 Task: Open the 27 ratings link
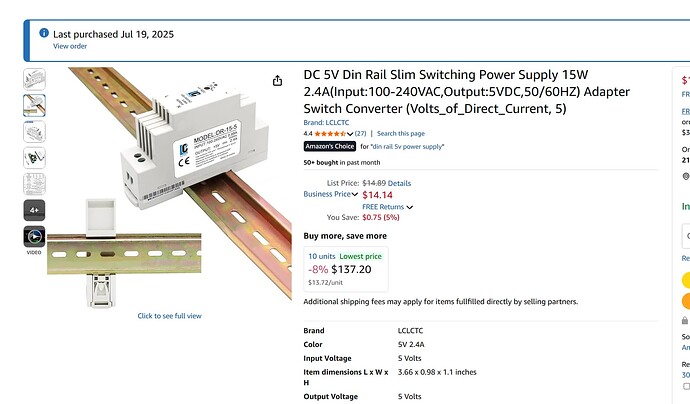[360, 133]
